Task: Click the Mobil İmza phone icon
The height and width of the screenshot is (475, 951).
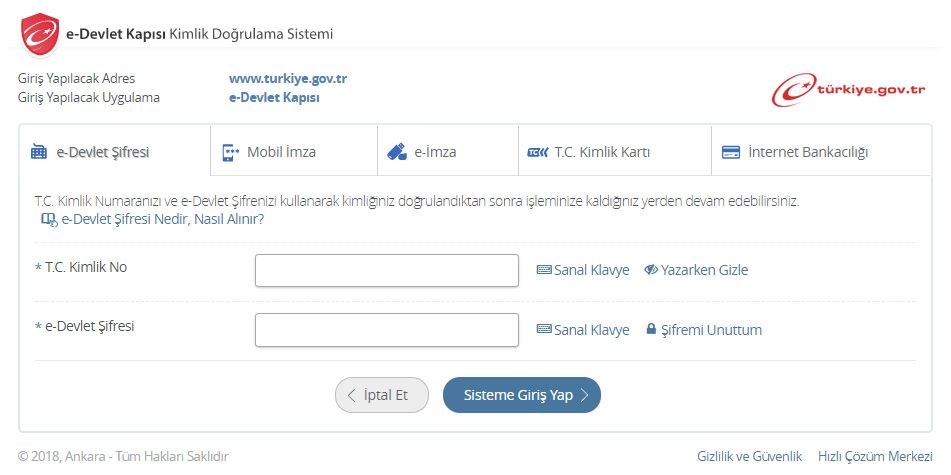Action: coord(230,153)
